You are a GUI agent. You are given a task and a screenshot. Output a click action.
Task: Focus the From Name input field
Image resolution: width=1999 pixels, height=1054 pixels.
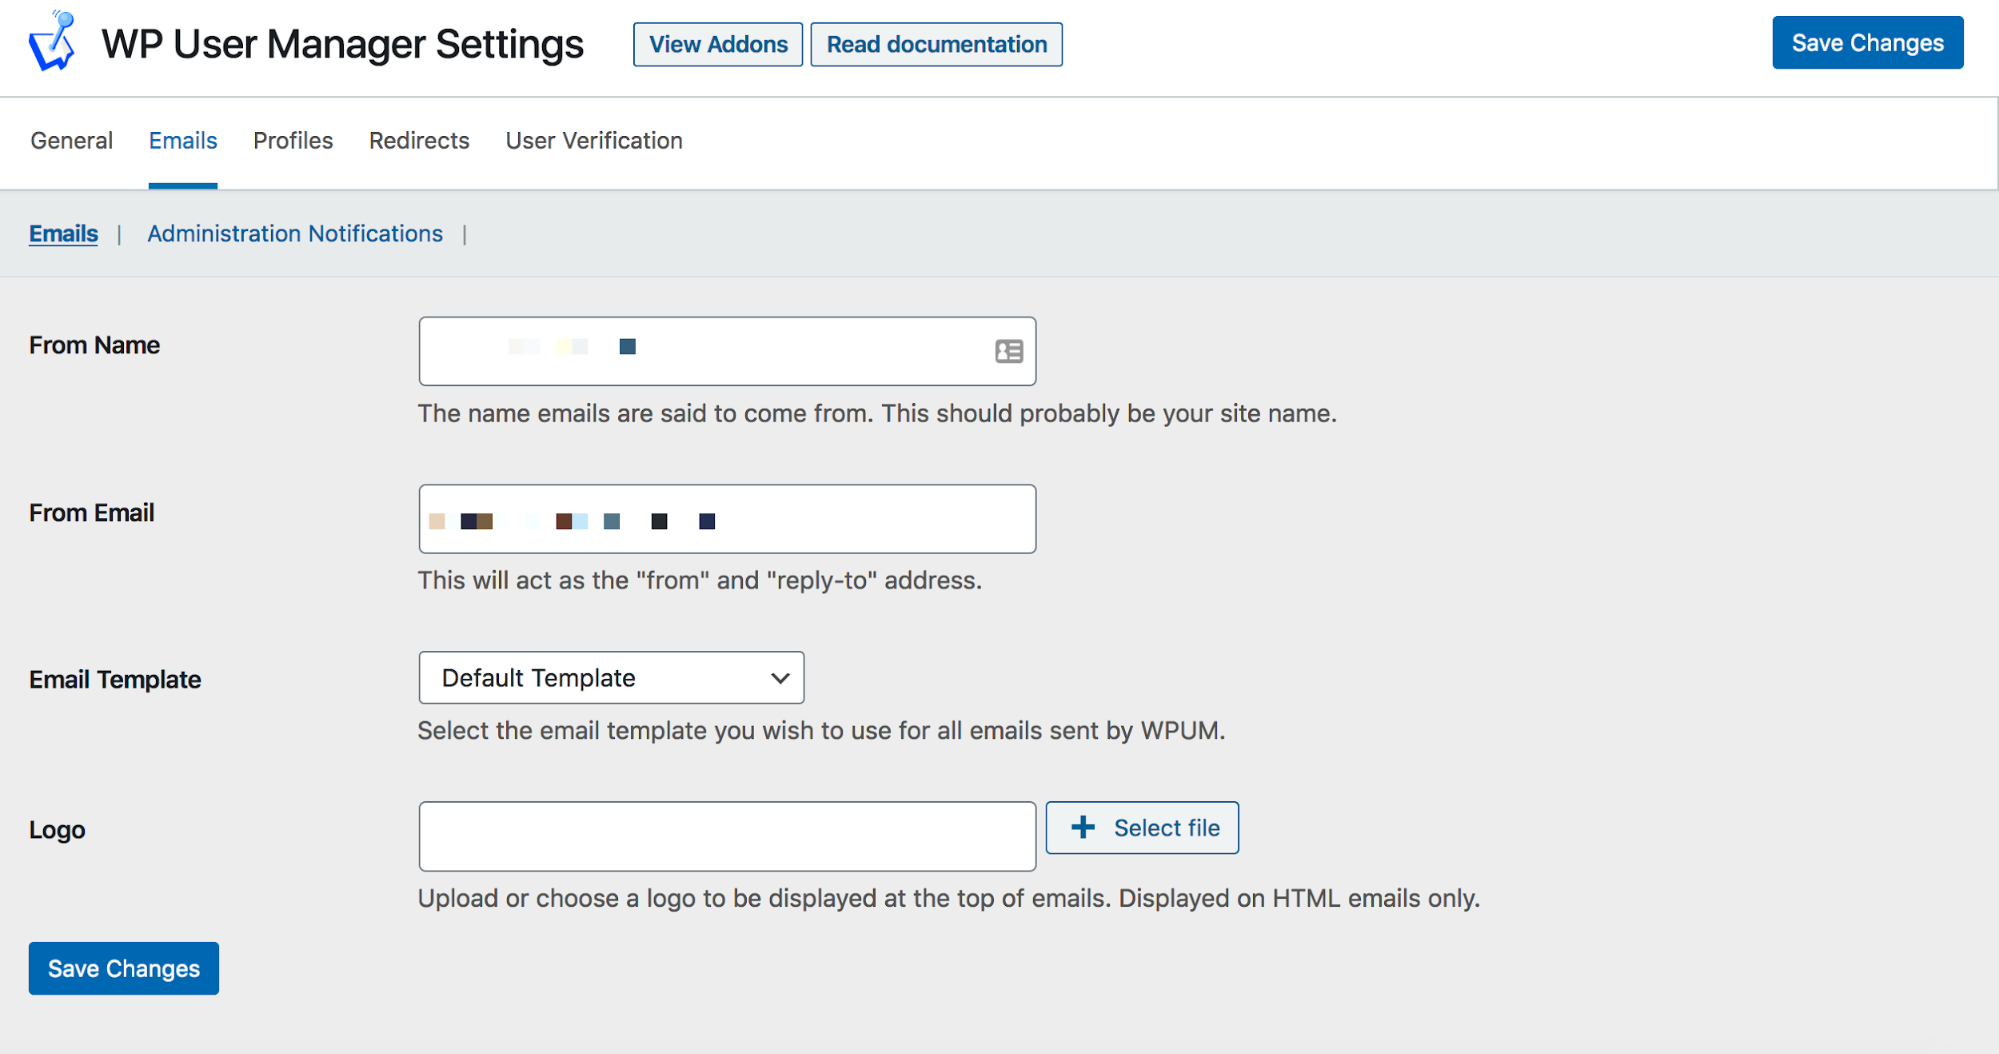click(727, 351)
